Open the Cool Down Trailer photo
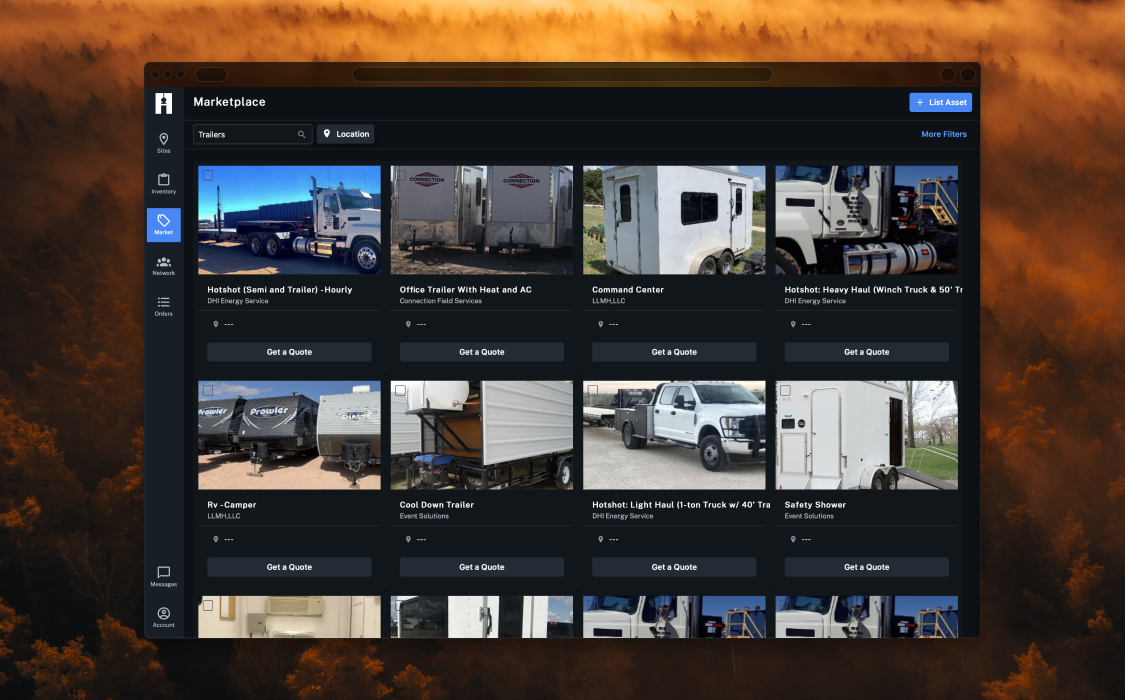The width and height of the screenshot is (1125, 700). 481,435
